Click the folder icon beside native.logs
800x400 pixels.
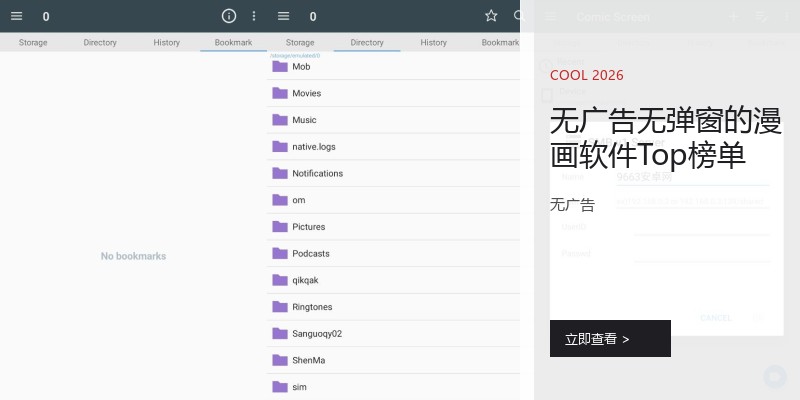(x=280, y=146)
